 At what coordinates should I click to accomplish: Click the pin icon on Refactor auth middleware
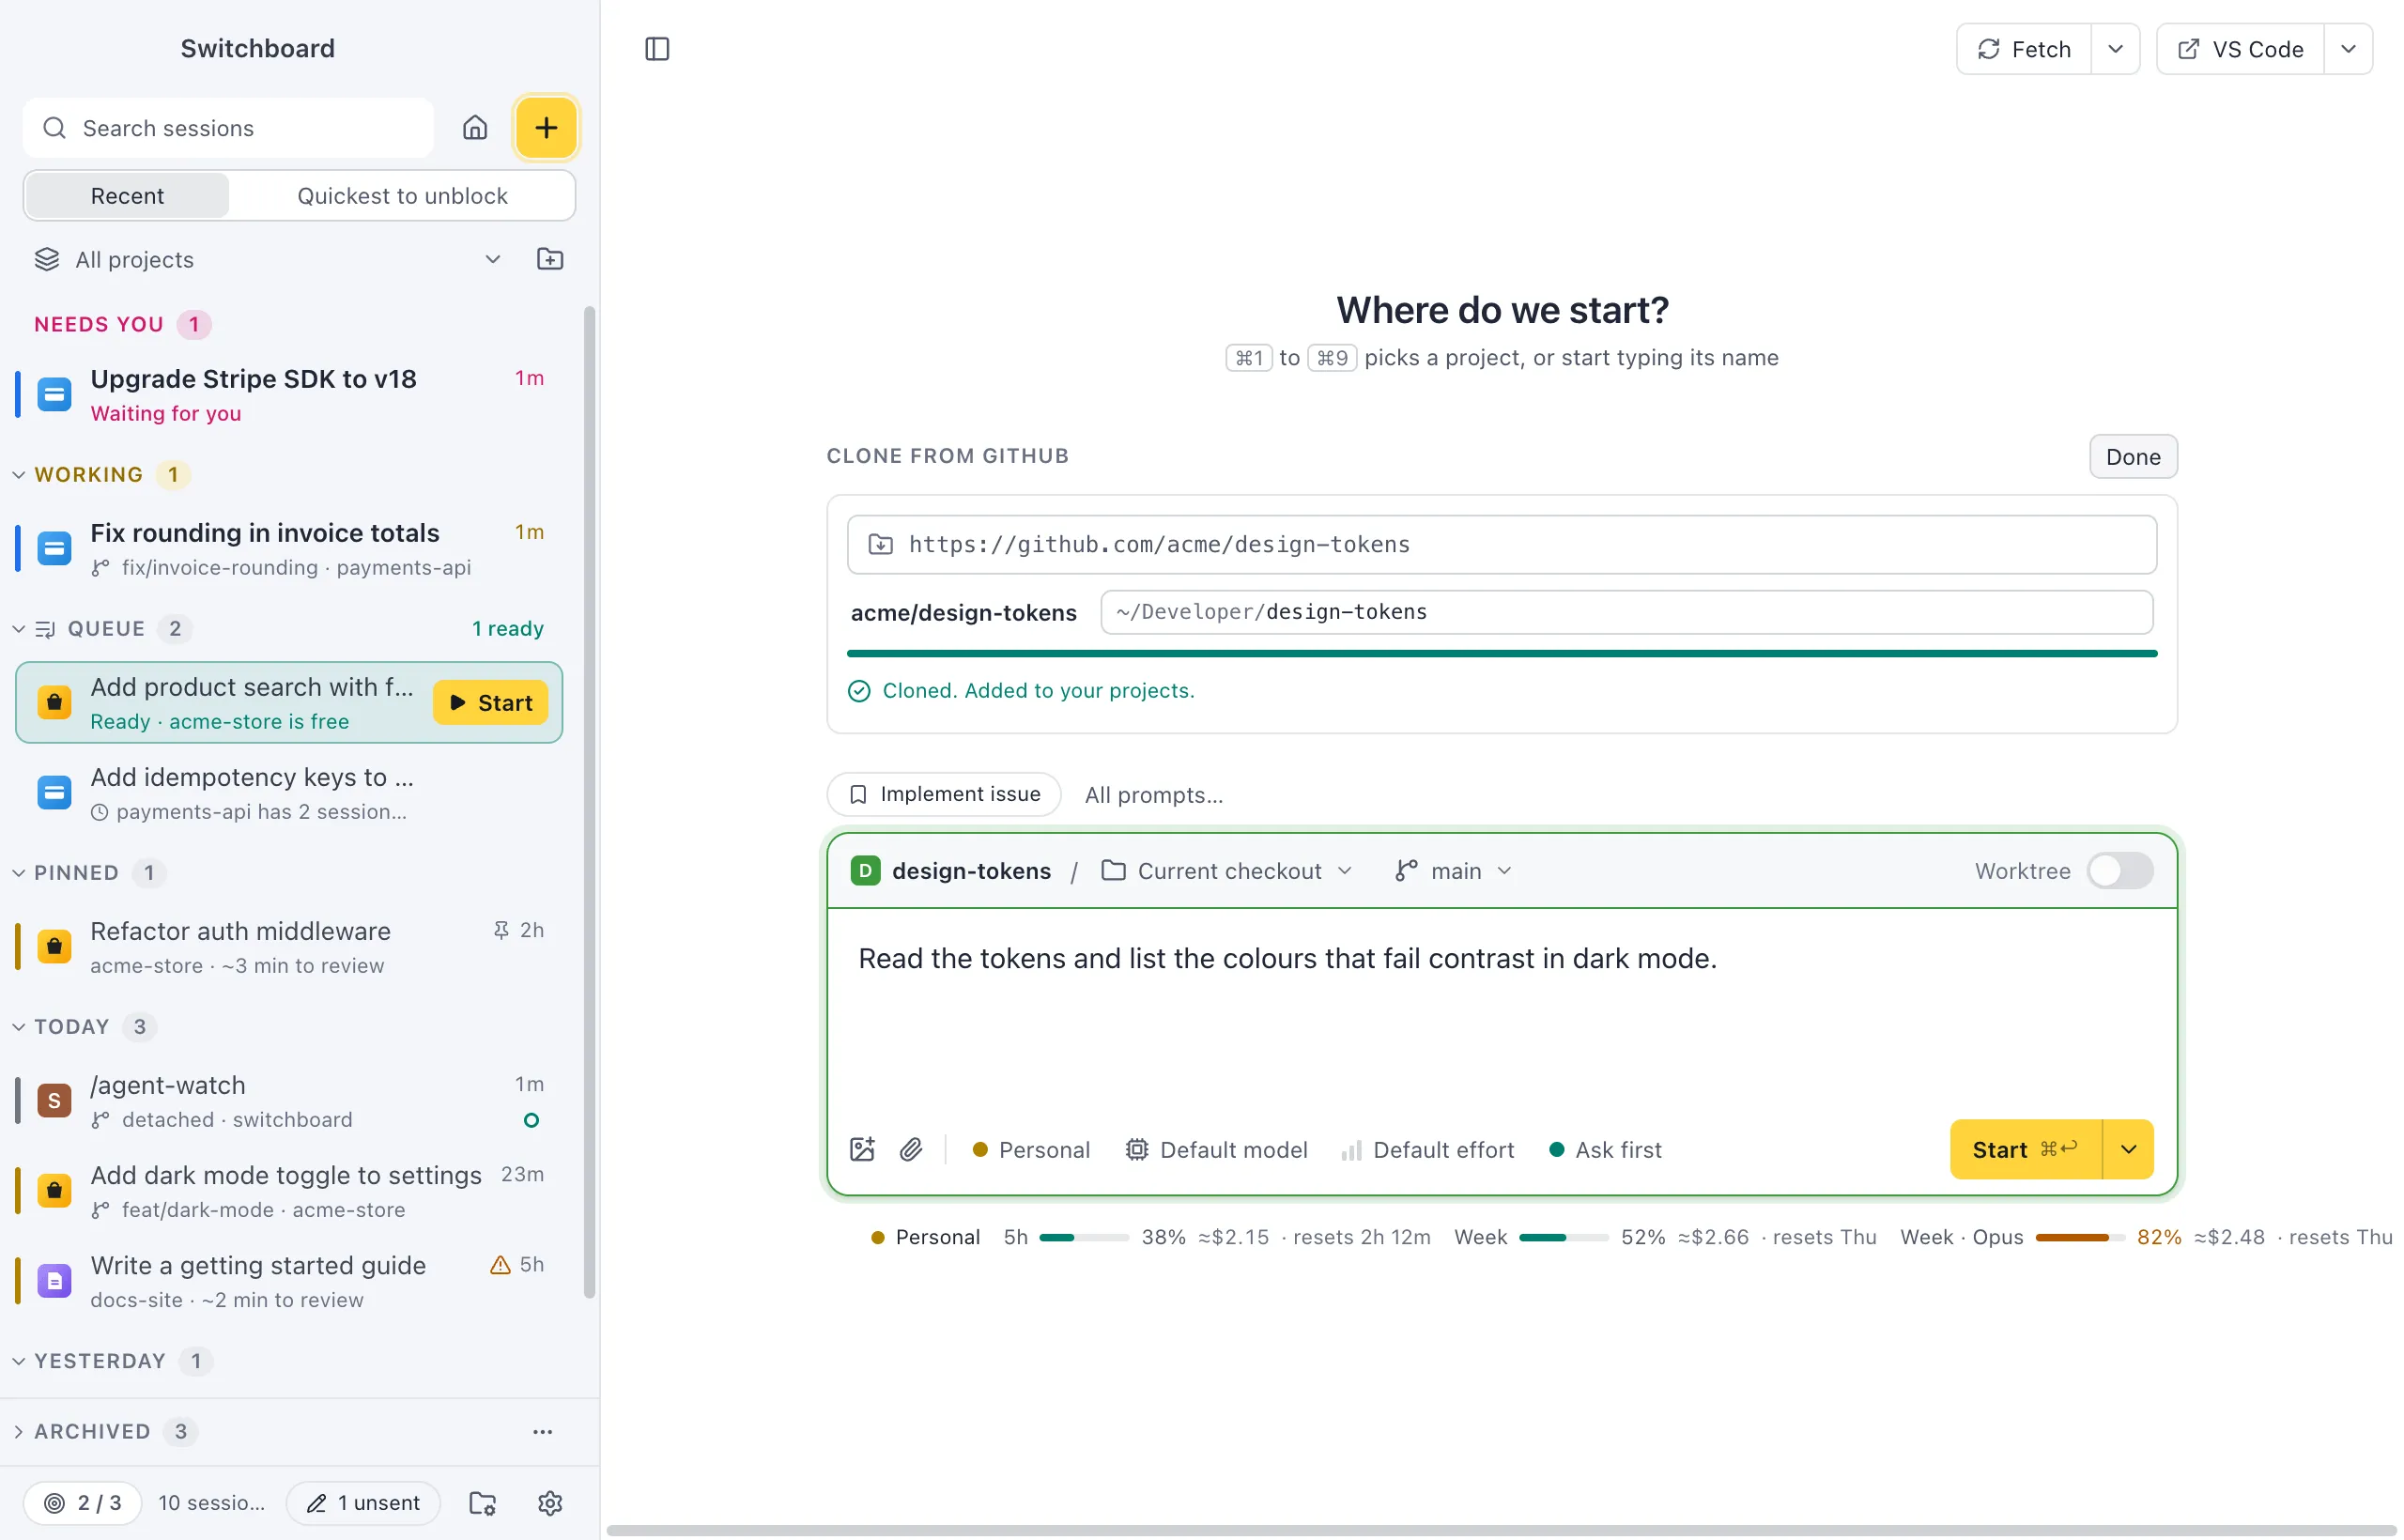(x=501, y=930)
